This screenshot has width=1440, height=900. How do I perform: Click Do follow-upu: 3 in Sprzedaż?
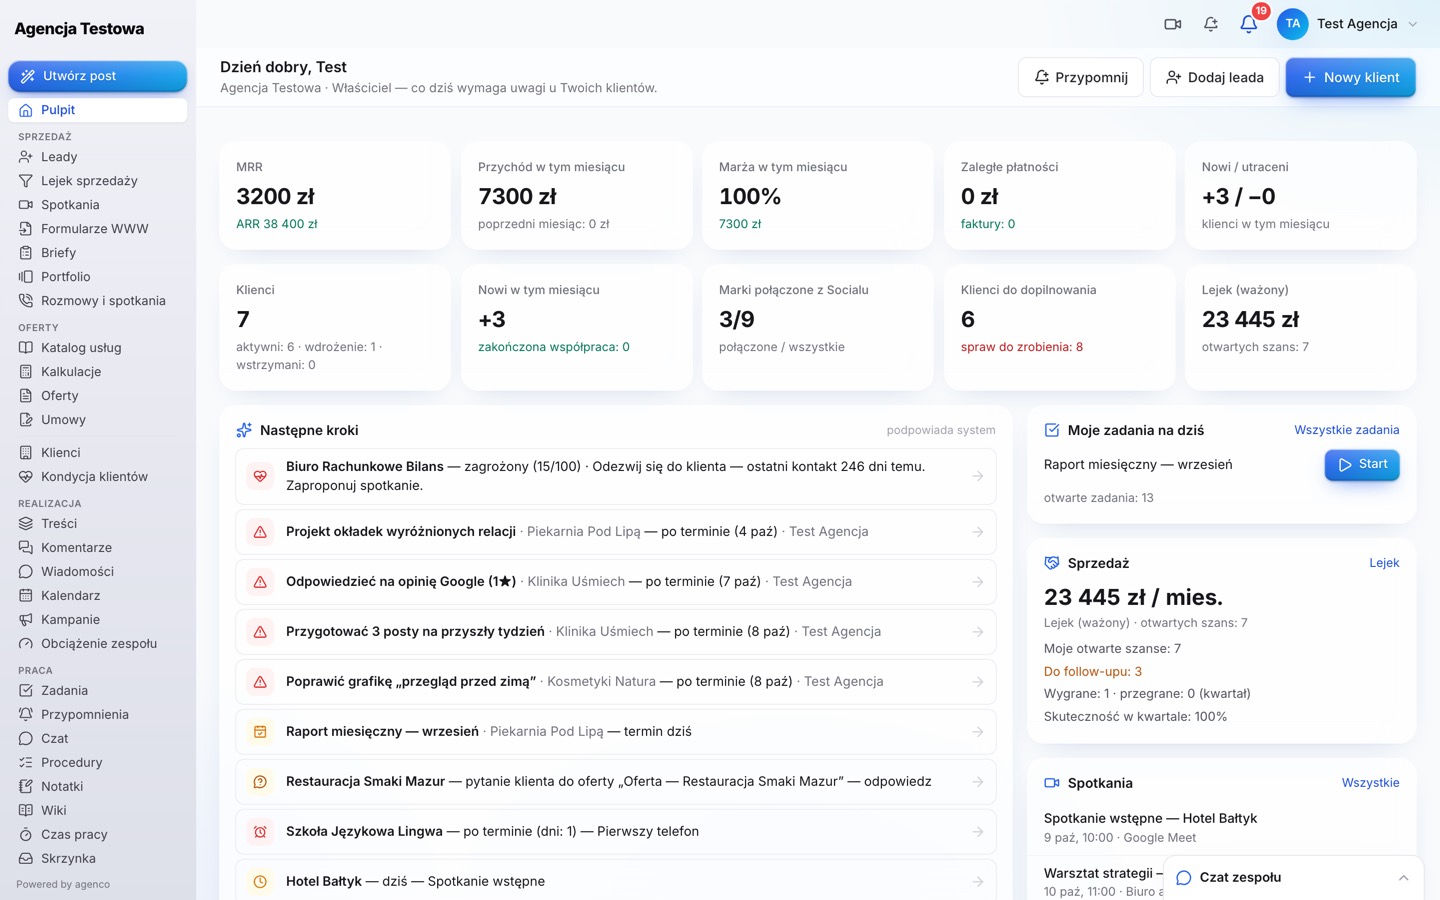[x=1093, y=672]
